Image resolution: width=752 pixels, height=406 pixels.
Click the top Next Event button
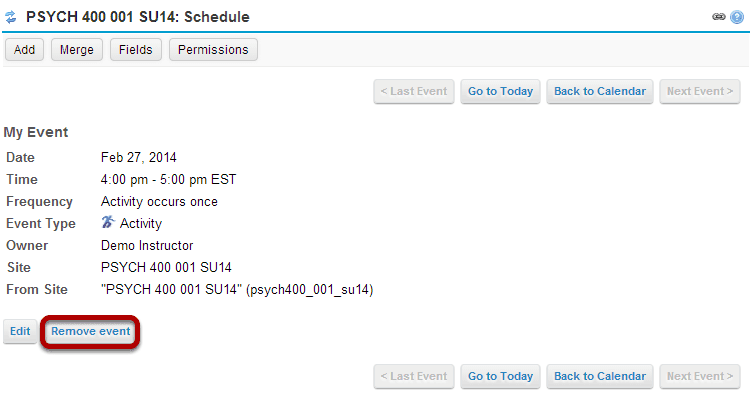click(700, 92)
